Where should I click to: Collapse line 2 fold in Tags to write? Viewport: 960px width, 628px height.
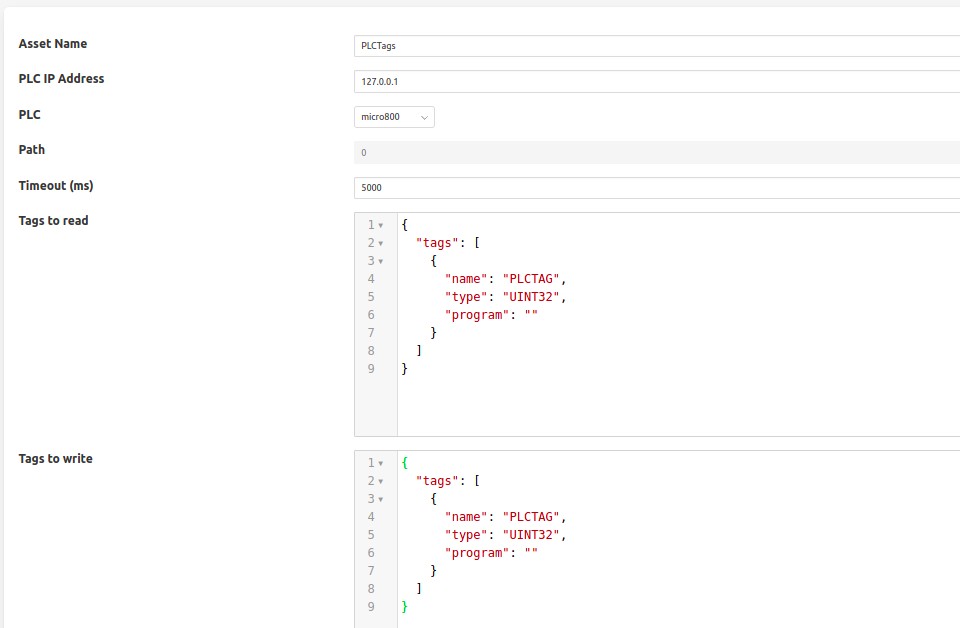[381, 482]
